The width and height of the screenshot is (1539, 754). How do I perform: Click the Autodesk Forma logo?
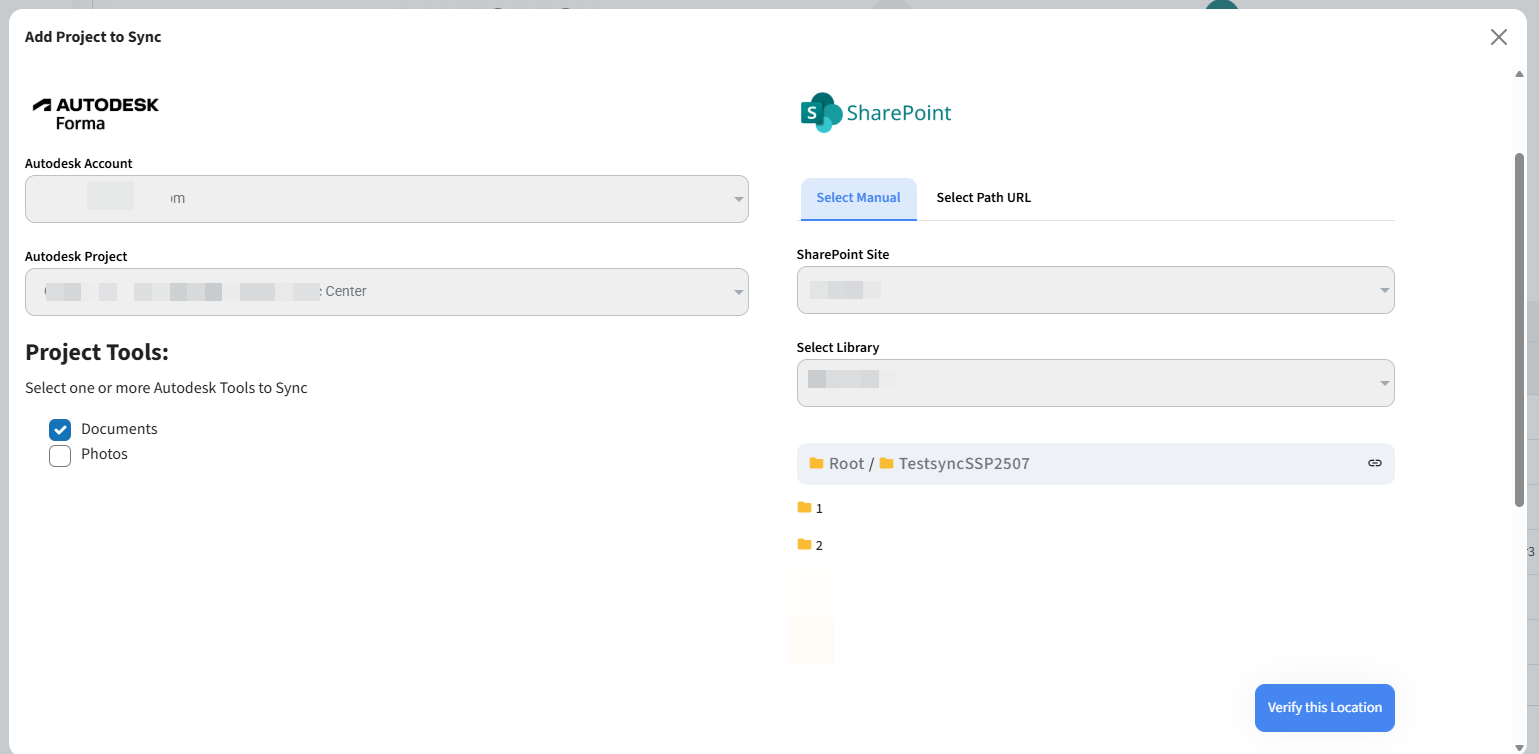pyautogui.click(x=96, y=113)
